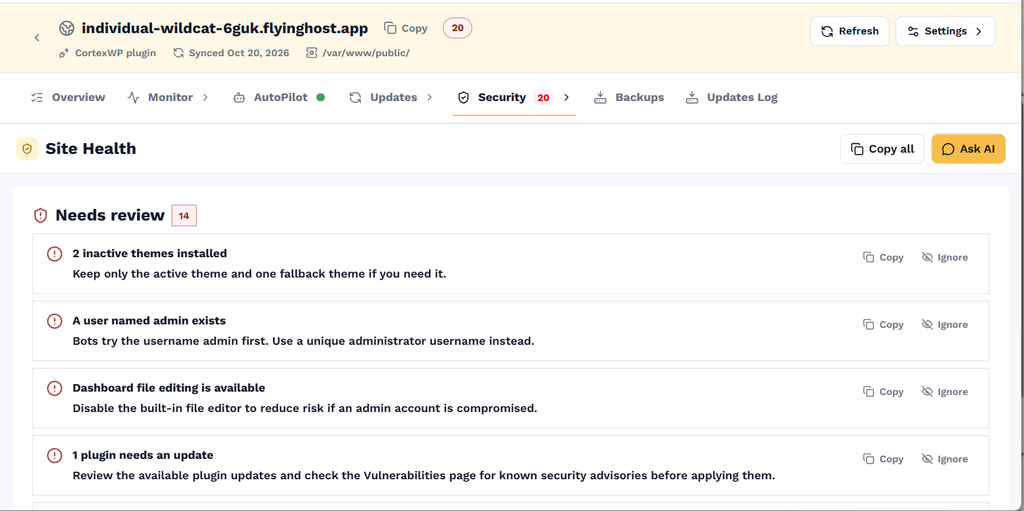Open the Updates Log tab

tap(731, 97)
